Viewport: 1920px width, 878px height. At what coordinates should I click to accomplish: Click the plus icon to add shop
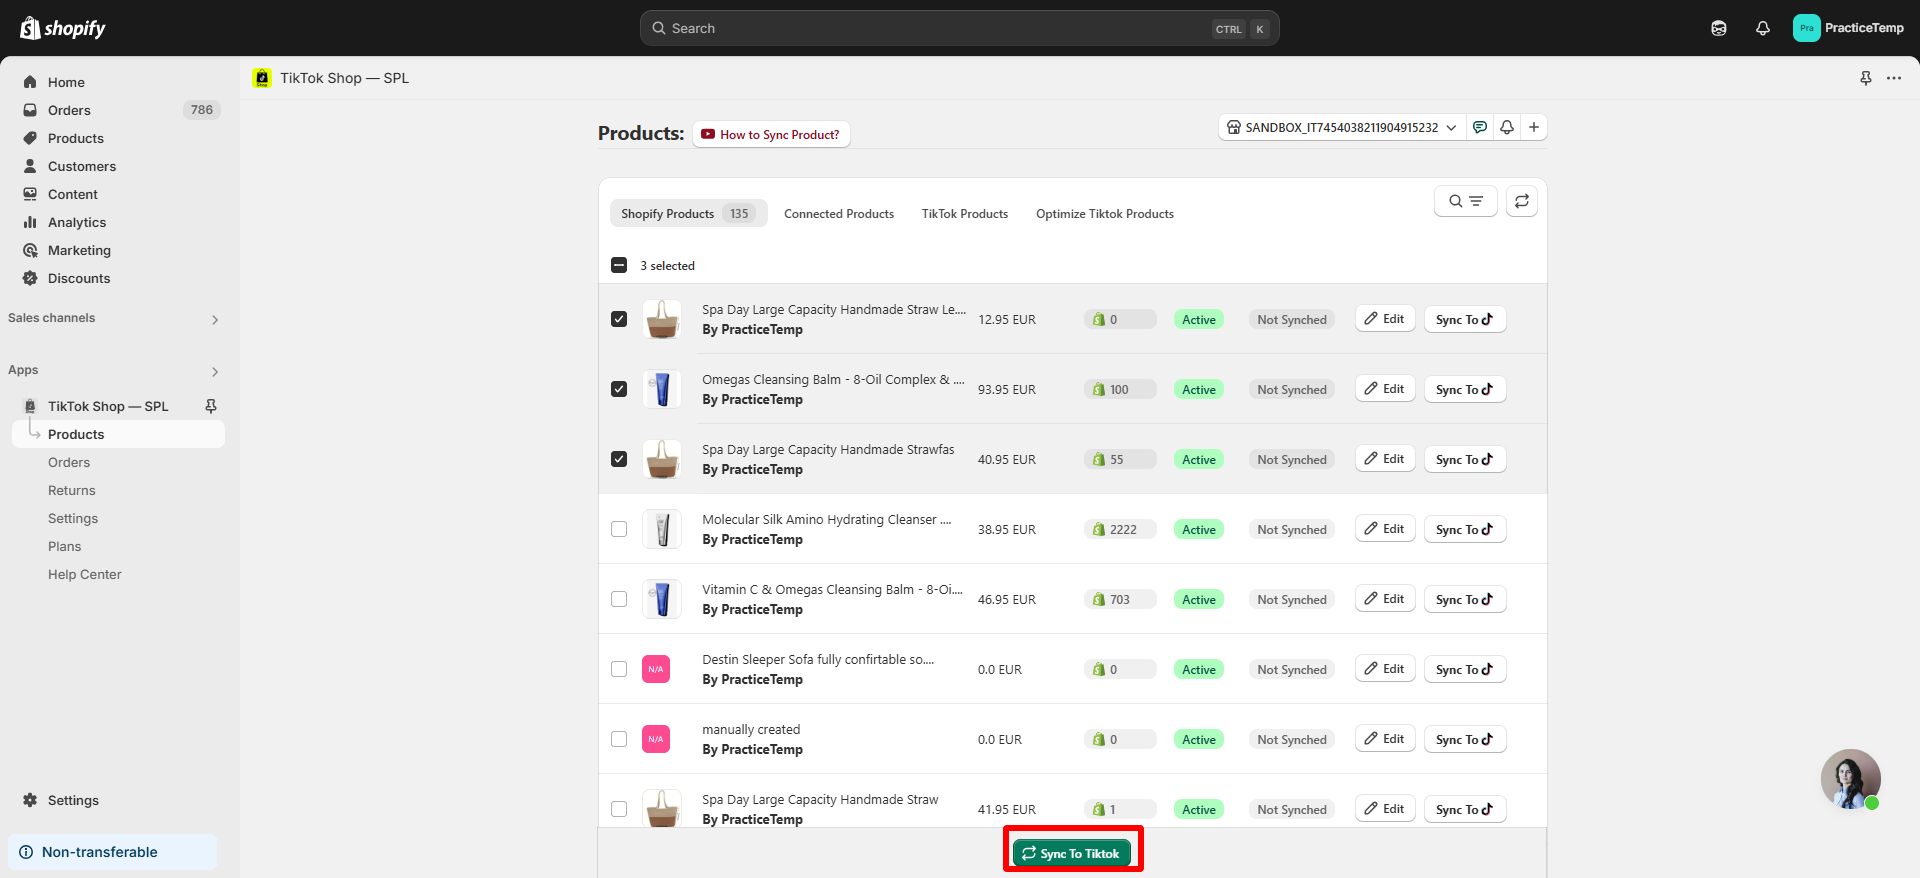(1534, 127)
